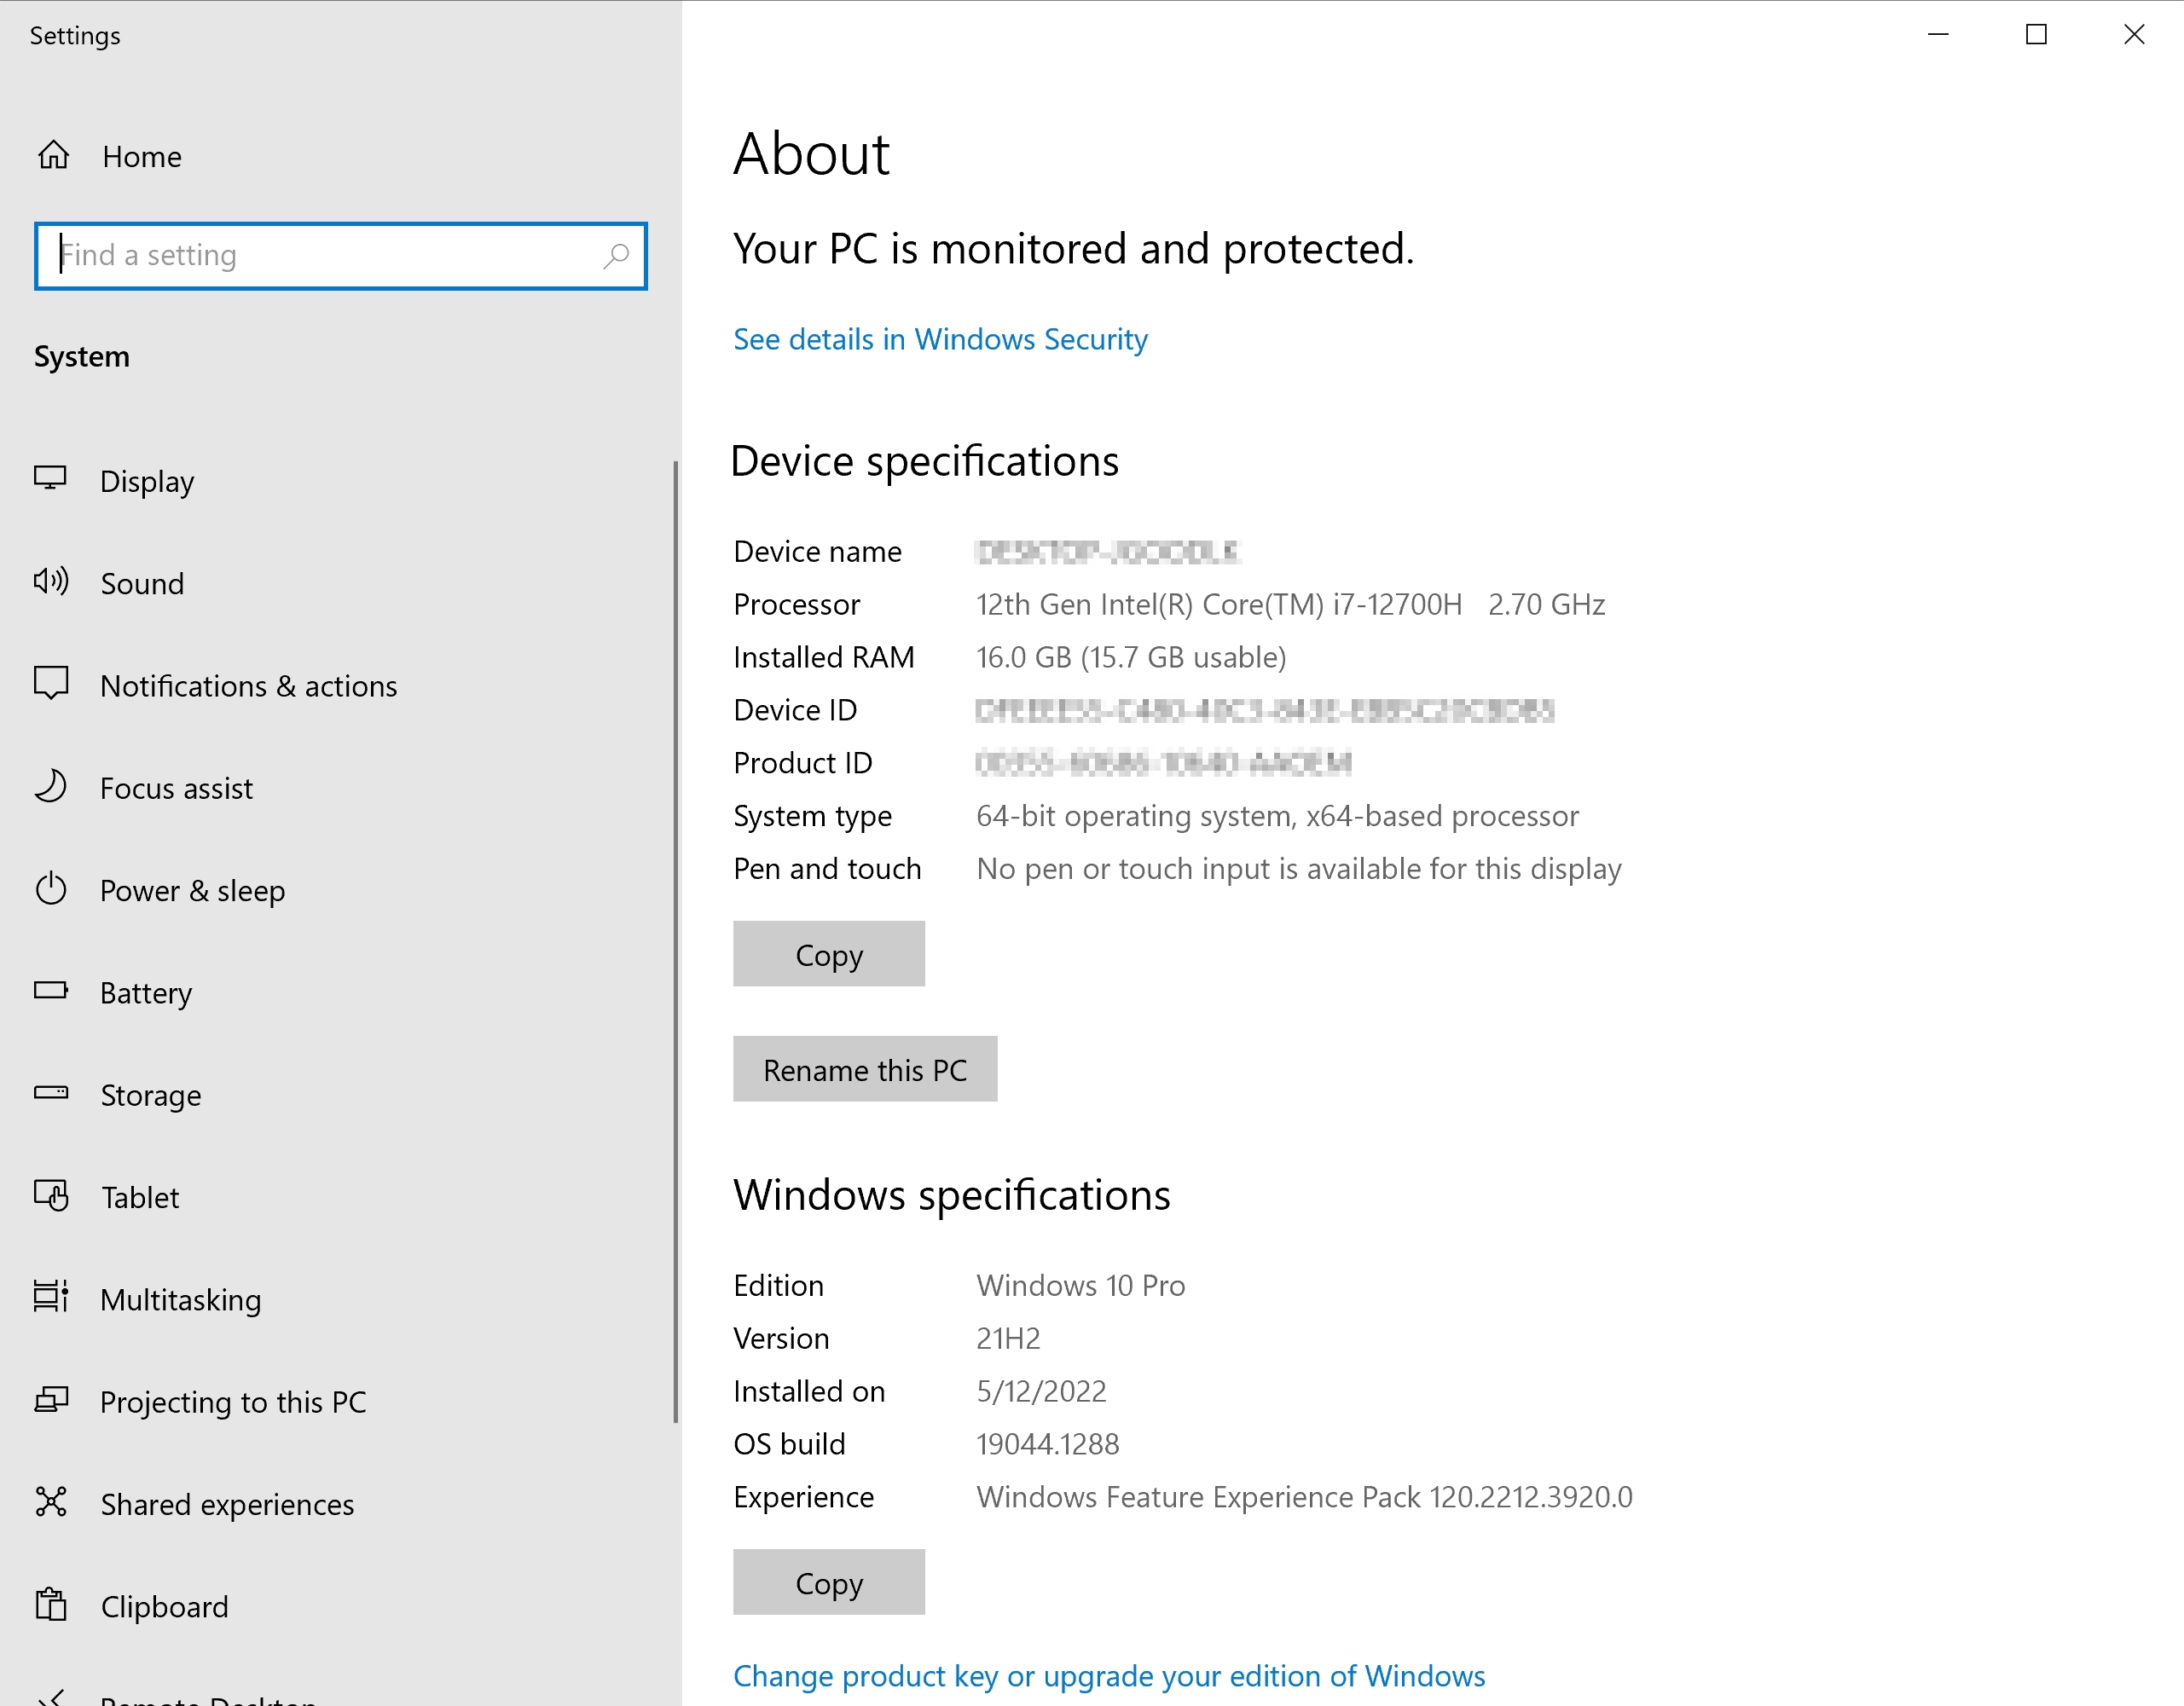This screenshot has height=1706, width=2184.
Task: Click the Shared experiences icon
Action: tap(51, 1502)
